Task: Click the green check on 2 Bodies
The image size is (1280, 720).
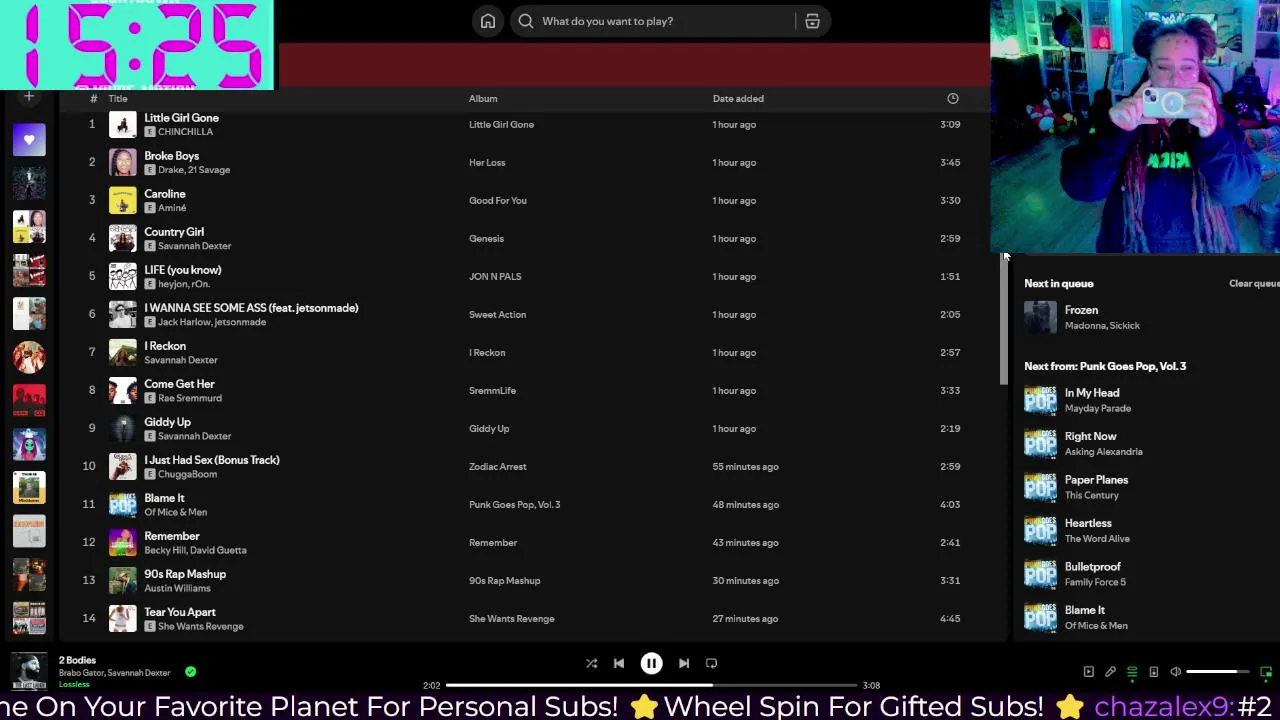Action: pos(190,672)
